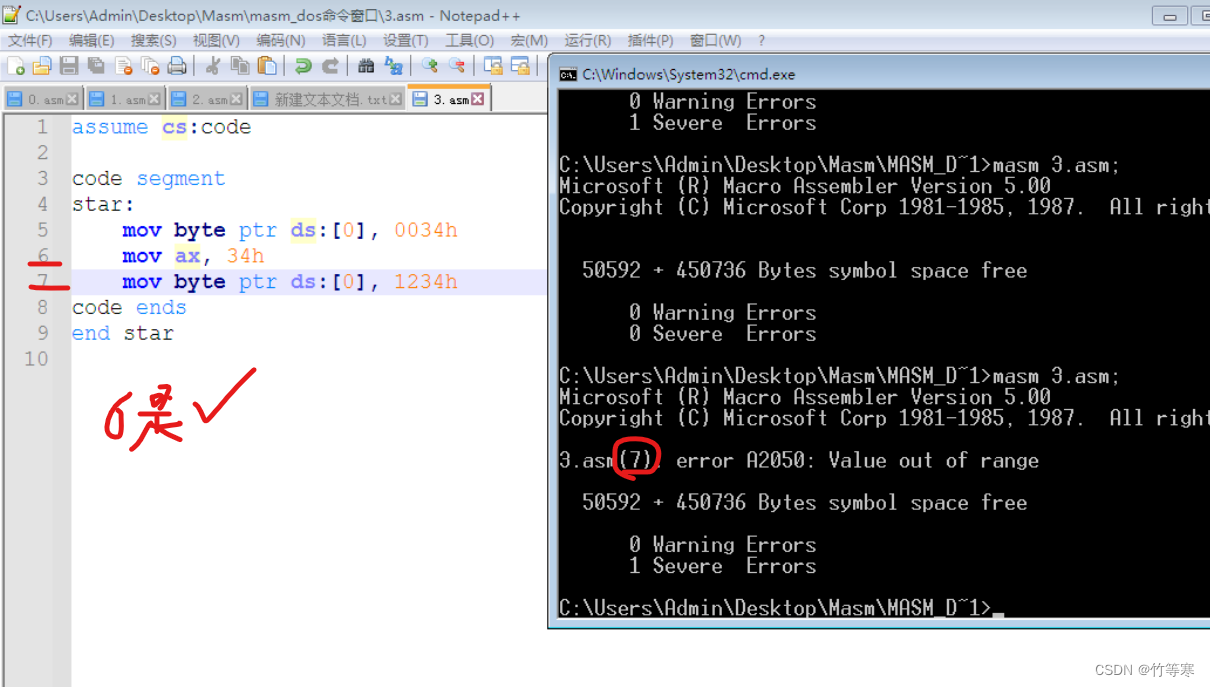Click line number 1 in the editor margin

(x=42, y=127)
